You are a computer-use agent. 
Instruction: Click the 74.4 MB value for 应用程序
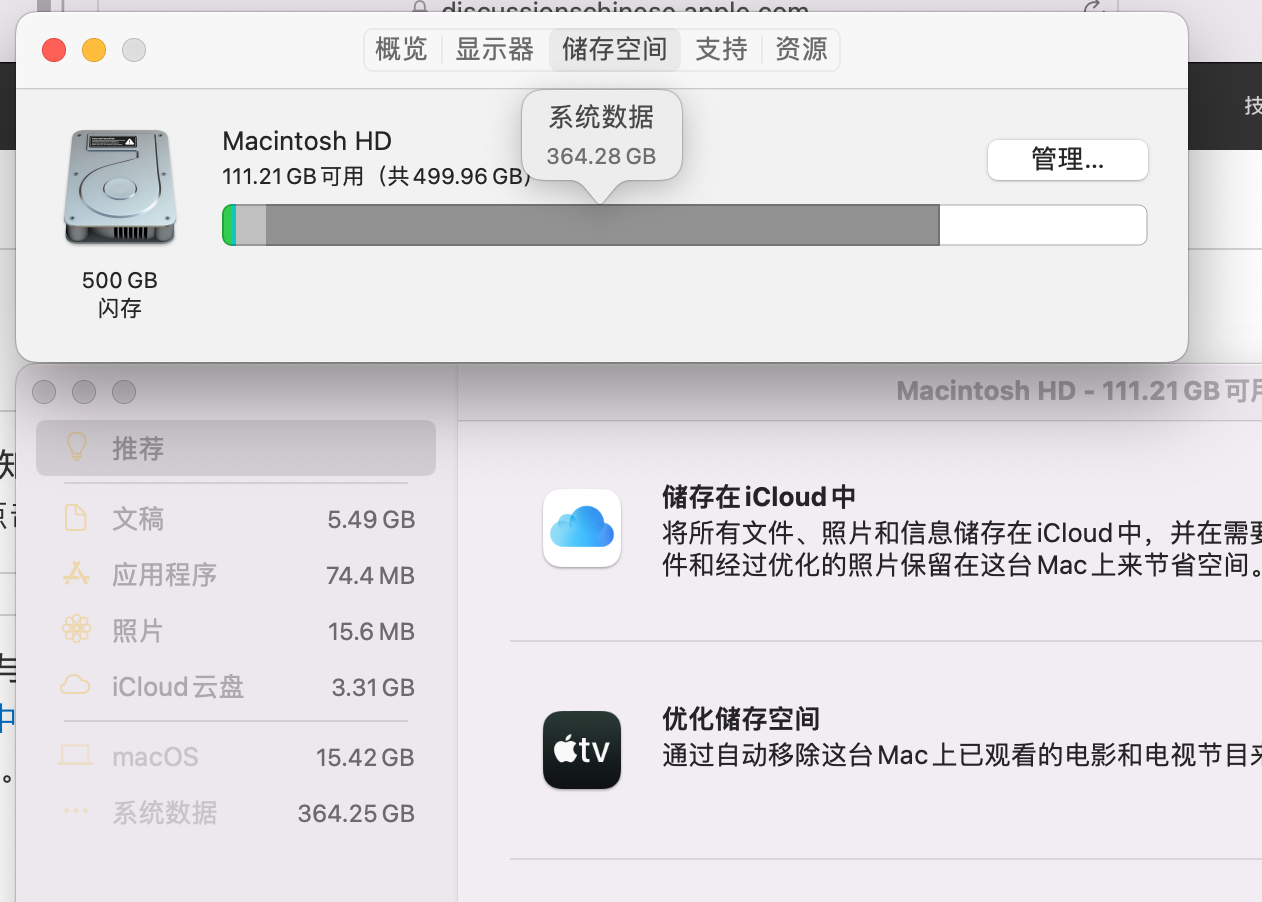click(370, 576)
